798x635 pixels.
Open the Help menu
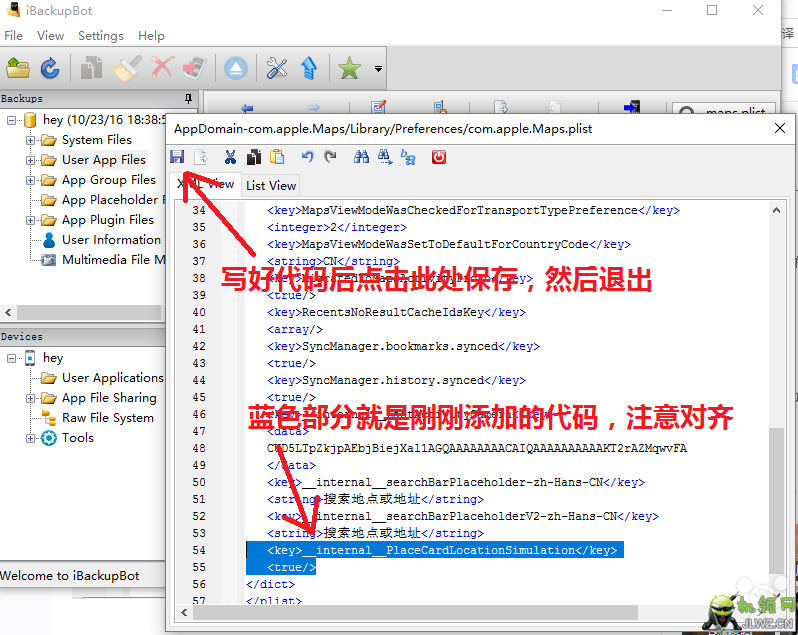tap(151, 36)
